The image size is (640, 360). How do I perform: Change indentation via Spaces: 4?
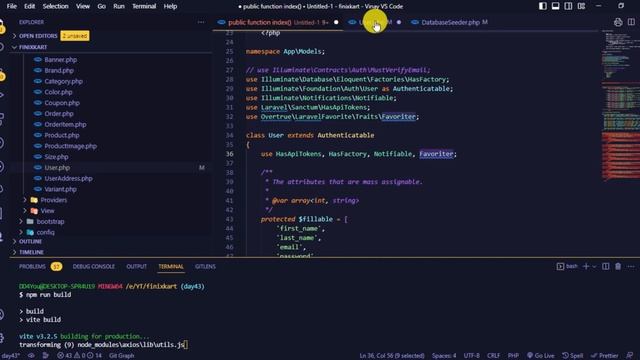[444, 356]
